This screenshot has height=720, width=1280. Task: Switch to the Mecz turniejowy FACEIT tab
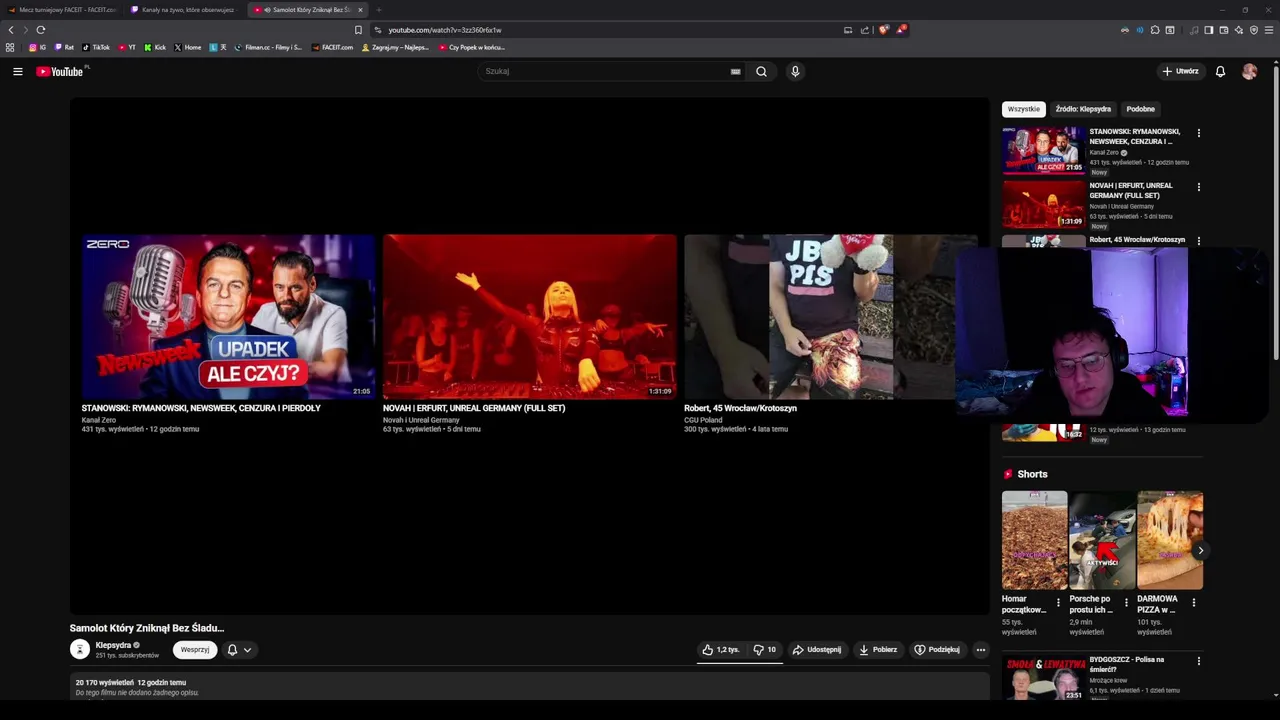pyautogui.click(x=60, y=10)
